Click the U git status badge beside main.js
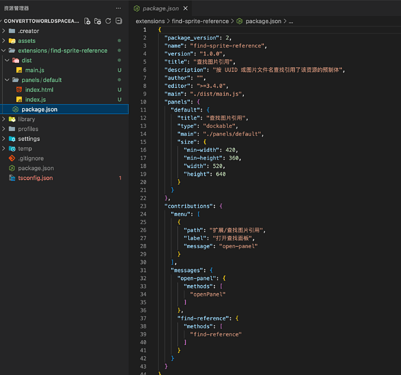This screenshot has height=375, width=401. [x=119, y=70]
